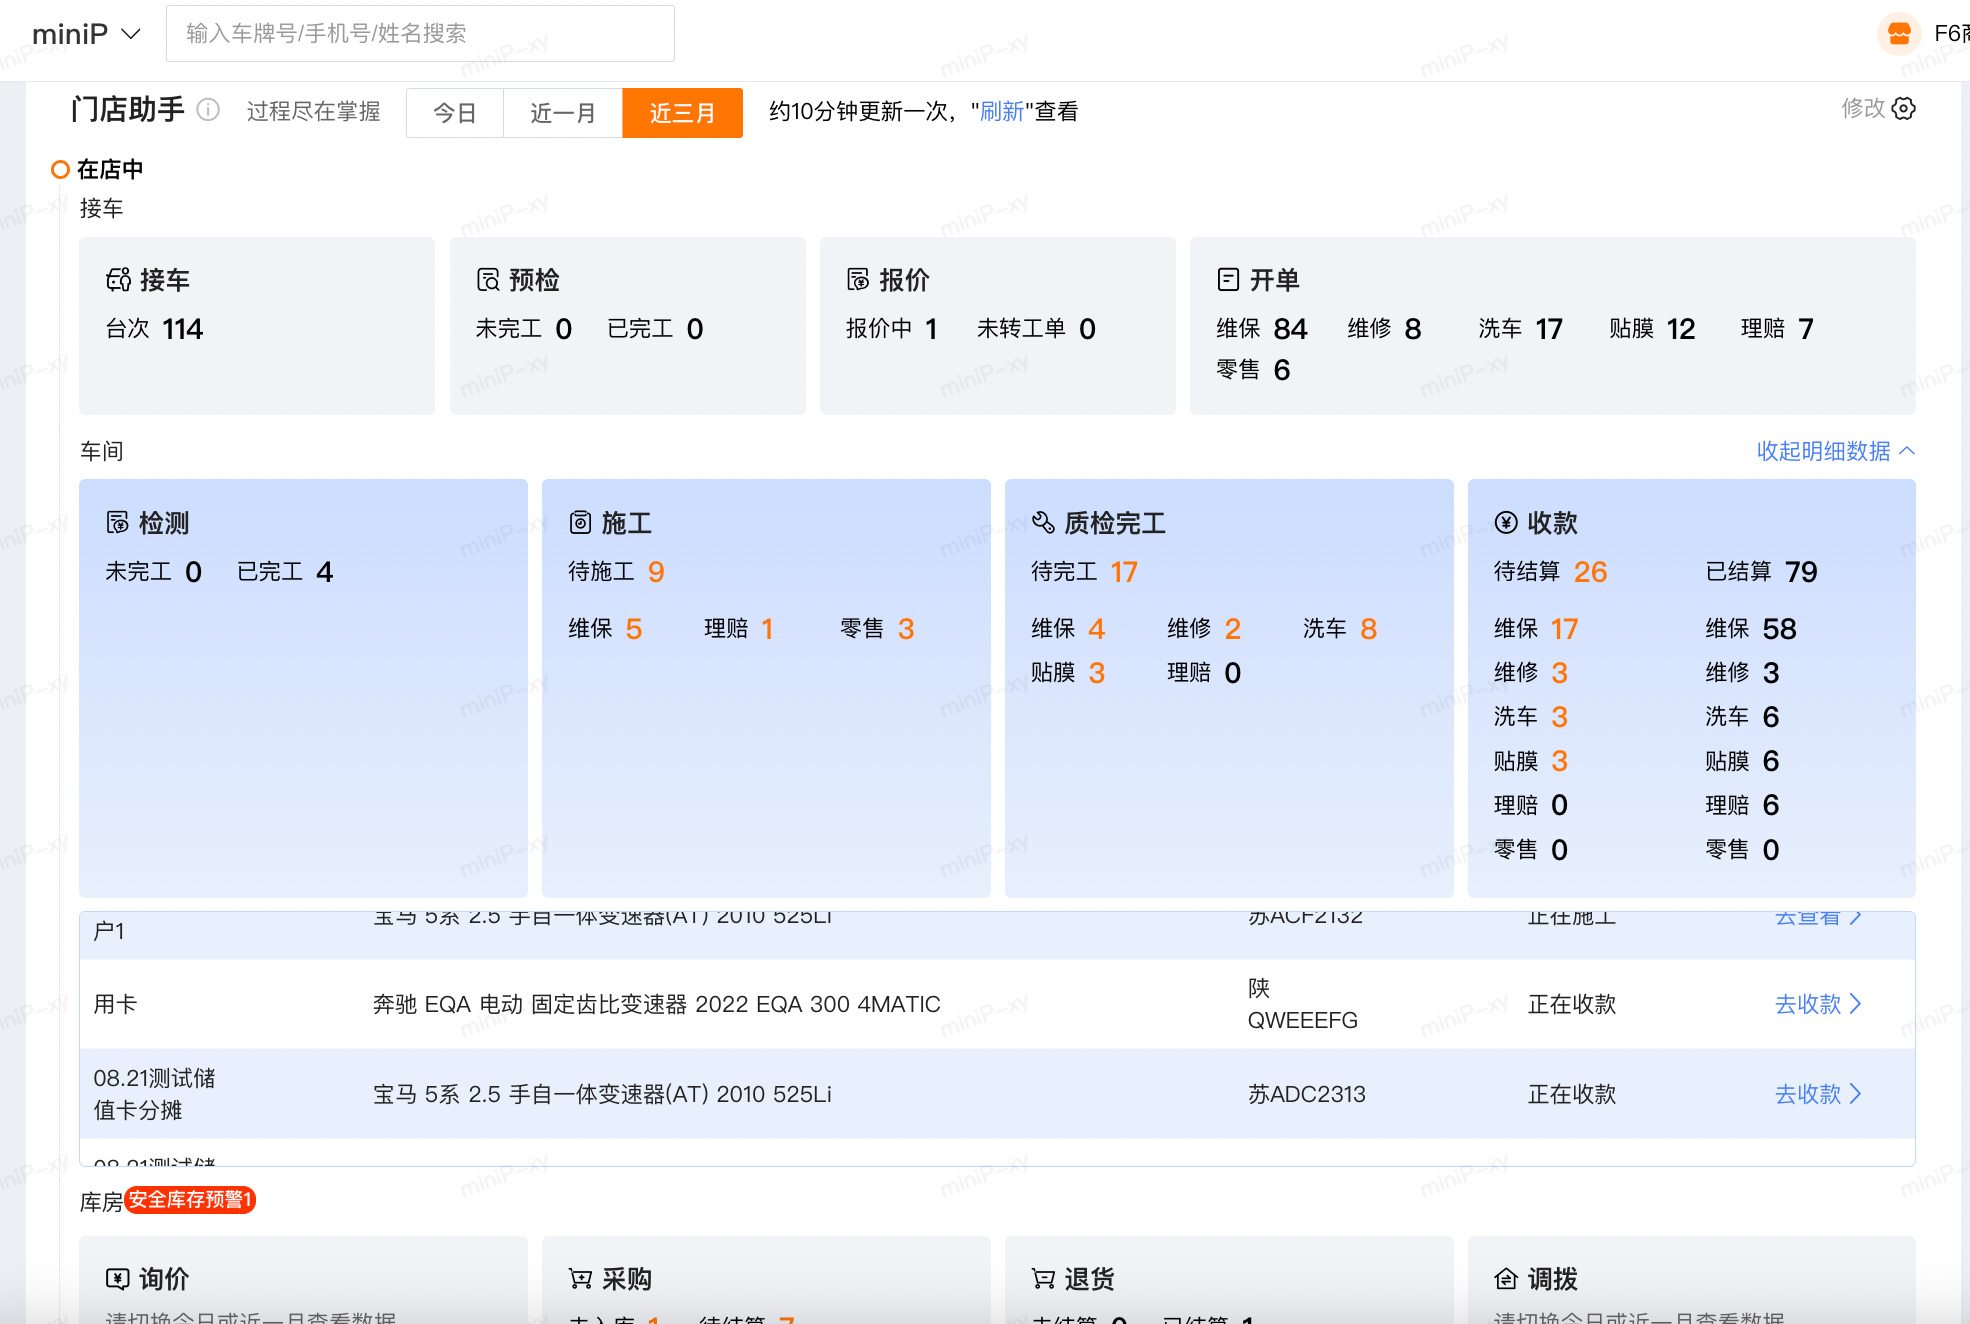Click 施工 待施工 count 9
This screenshot has height=1324, width=1970.
click(656, 572)
